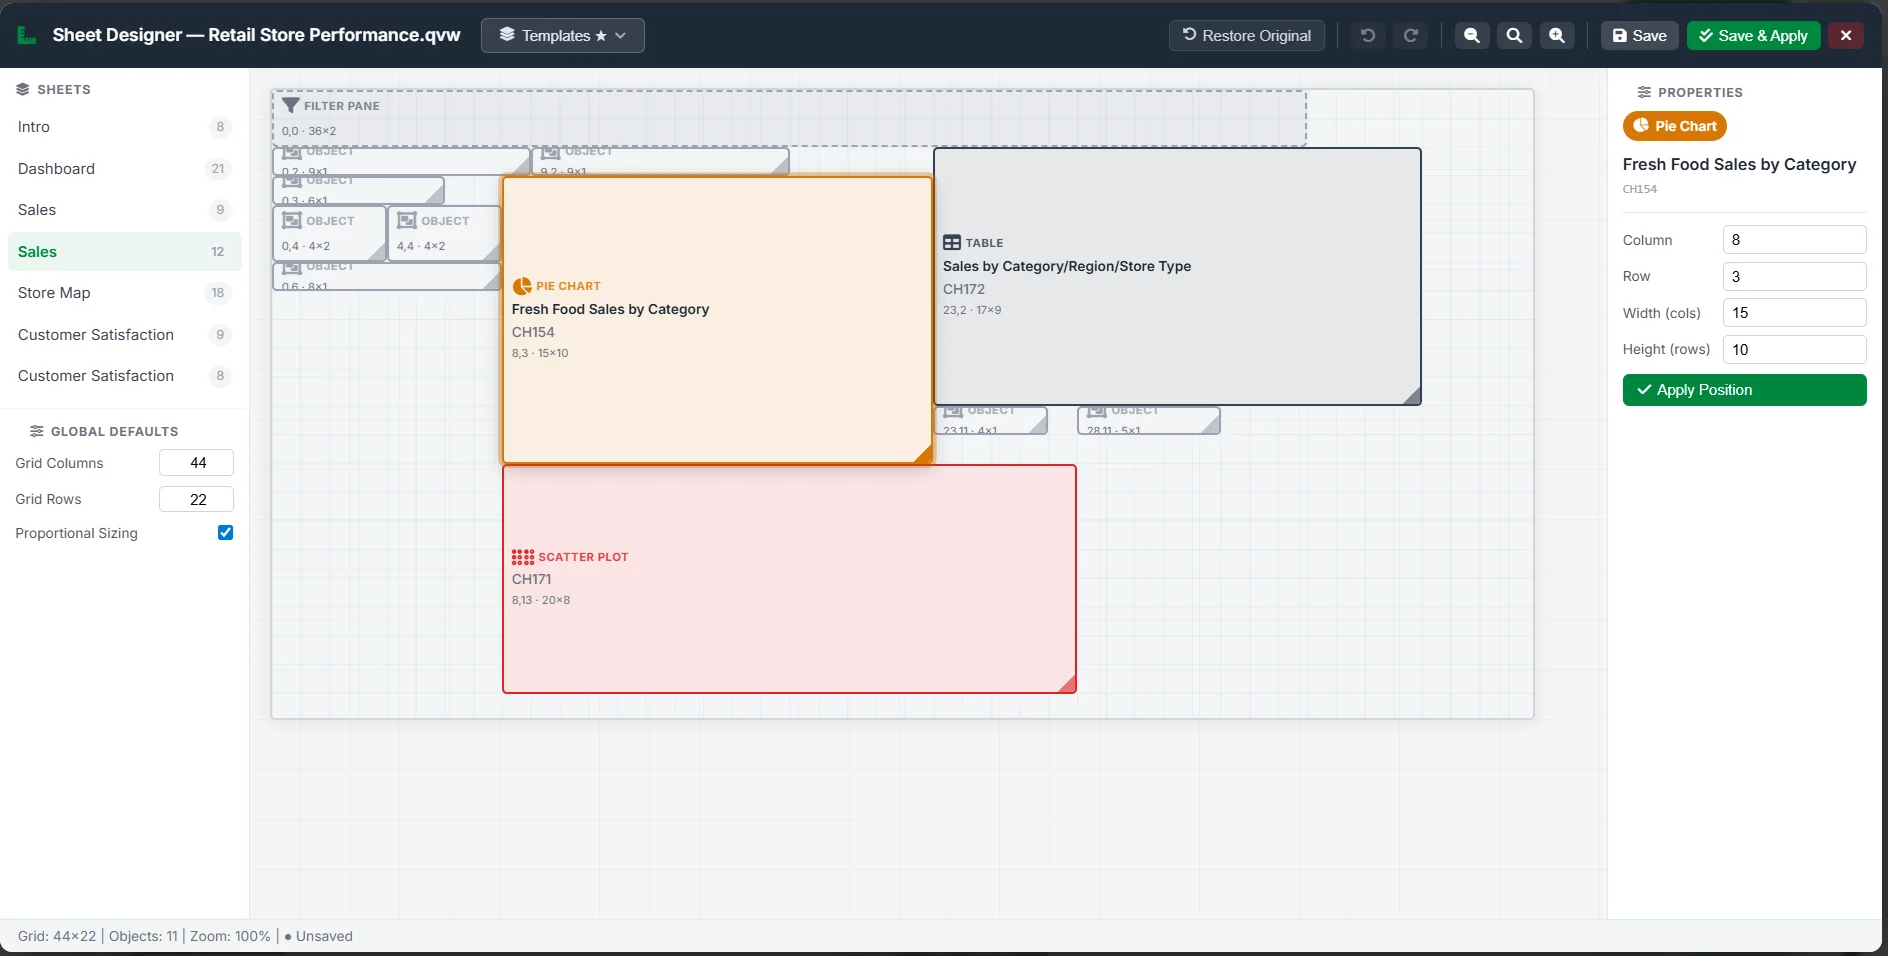Screen dimensions: 1888x956
Task: Click the Restore Original button
Action: 1246,36
